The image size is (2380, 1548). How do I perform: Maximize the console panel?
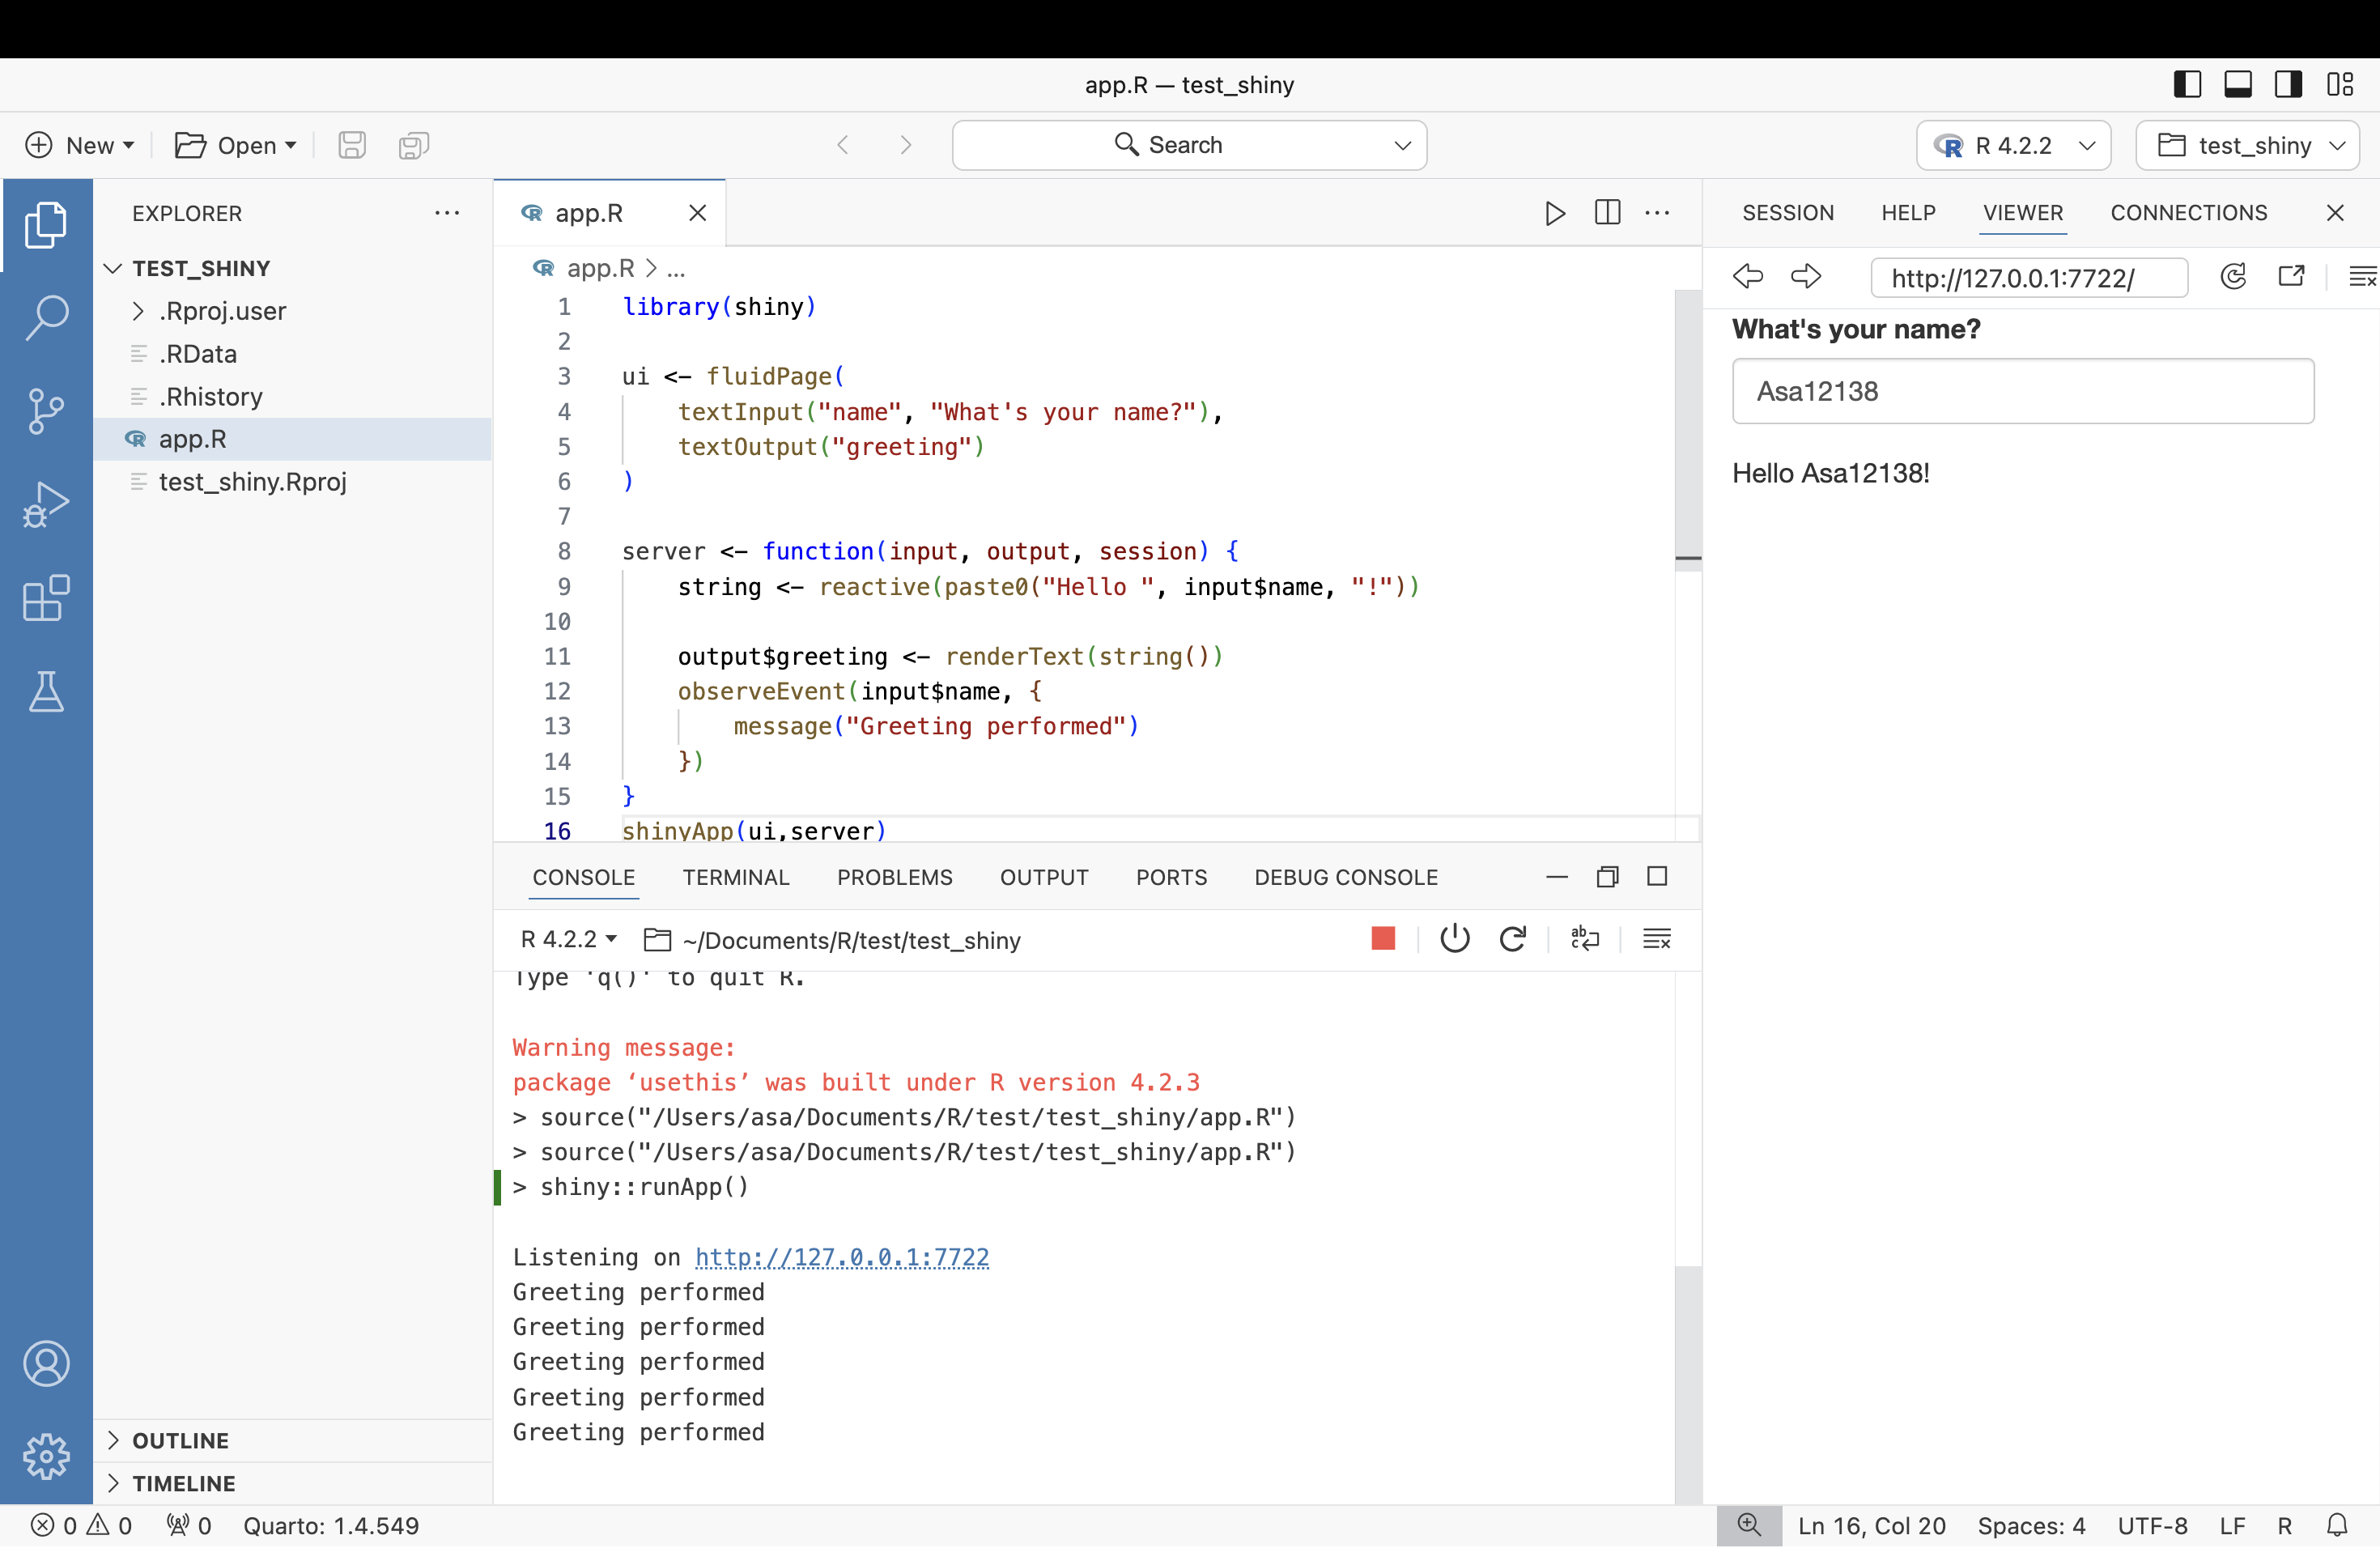pos(1657,876)
